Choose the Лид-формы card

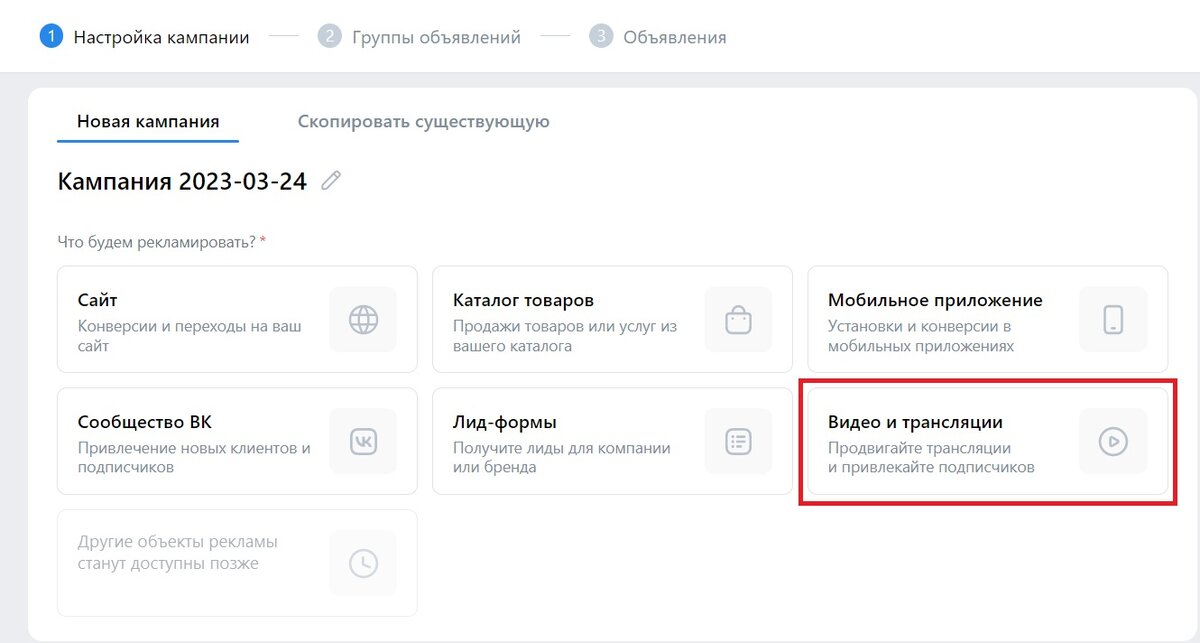(612, 441)
